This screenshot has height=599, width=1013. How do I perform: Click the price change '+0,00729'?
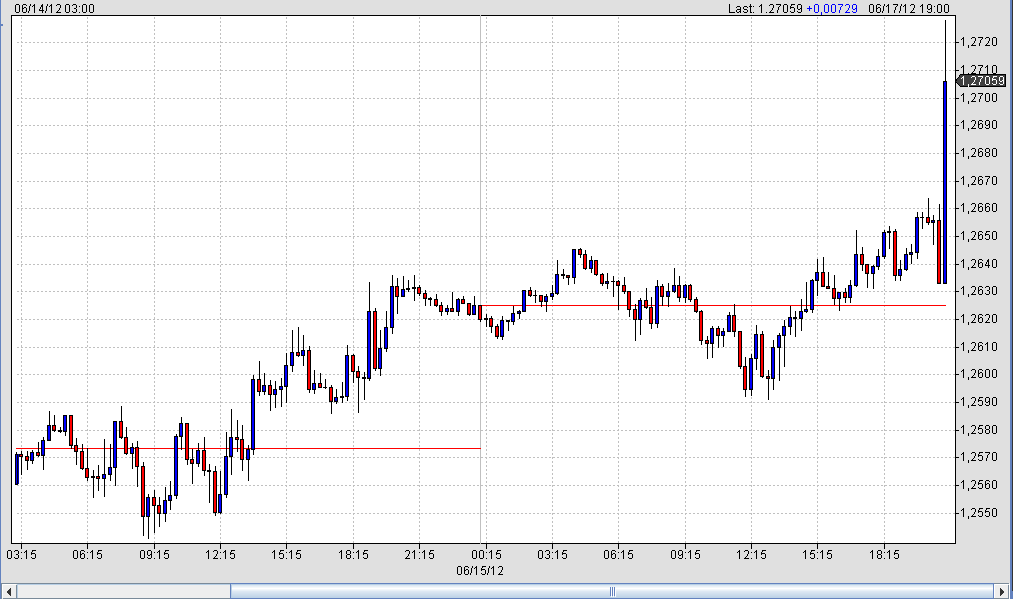click(832, 8)
